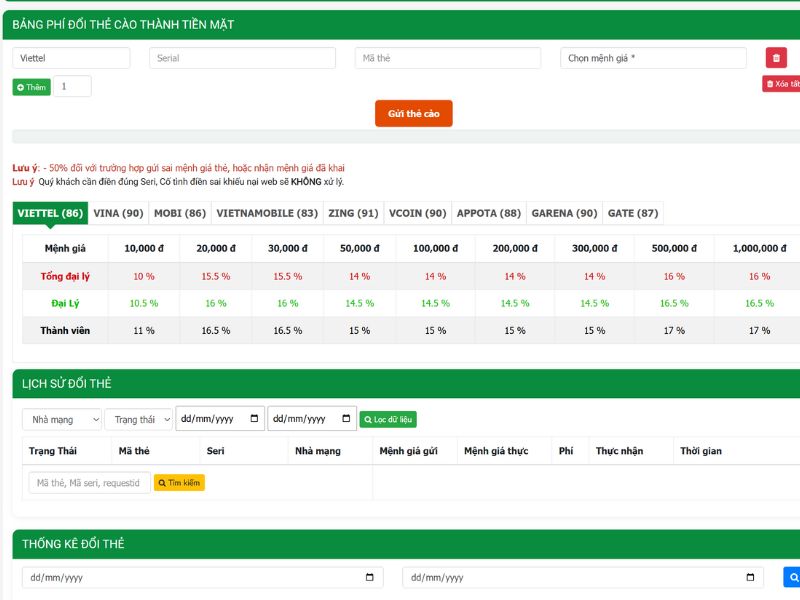The width and height of the screenshot is (800, 600).
Task: Switch to the ZING (91) tab
Action: pyautogui.click(x=353, y=213)
